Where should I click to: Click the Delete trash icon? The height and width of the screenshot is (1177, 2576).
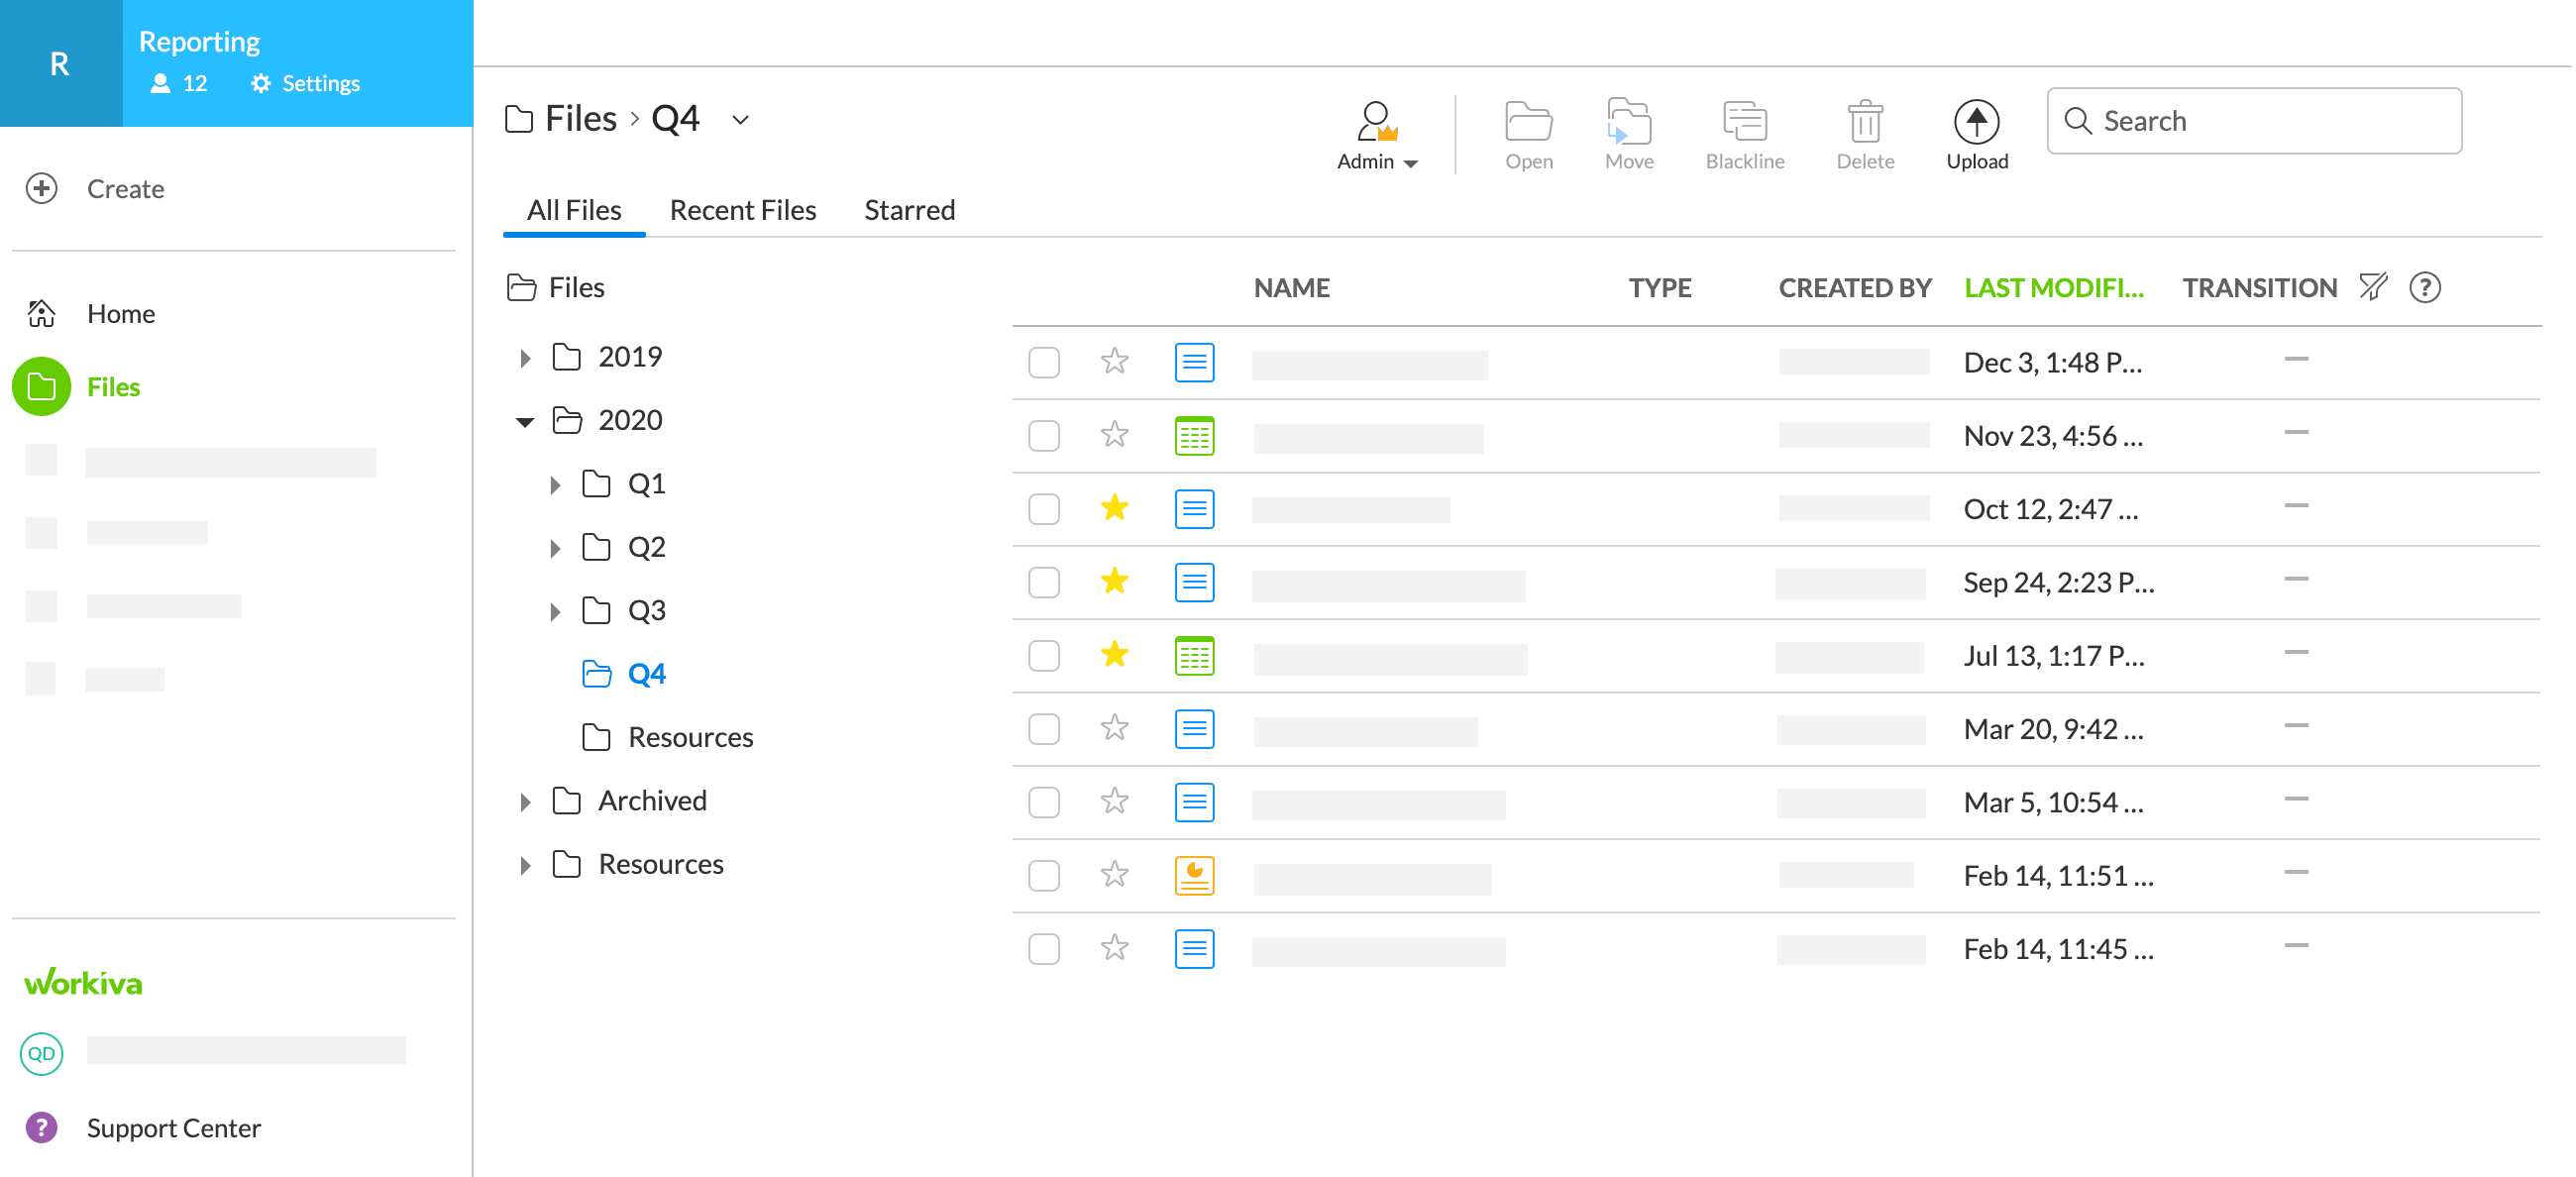point(1863,122)
